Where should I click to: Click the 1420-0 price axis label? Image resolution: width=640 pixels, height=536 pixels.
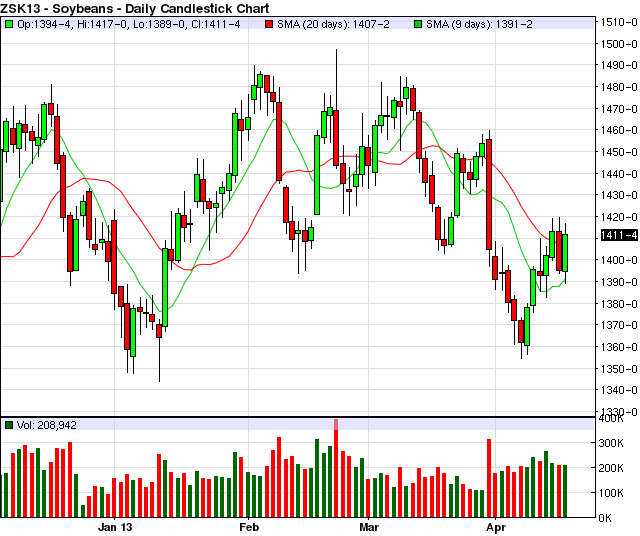click(619, 217)
